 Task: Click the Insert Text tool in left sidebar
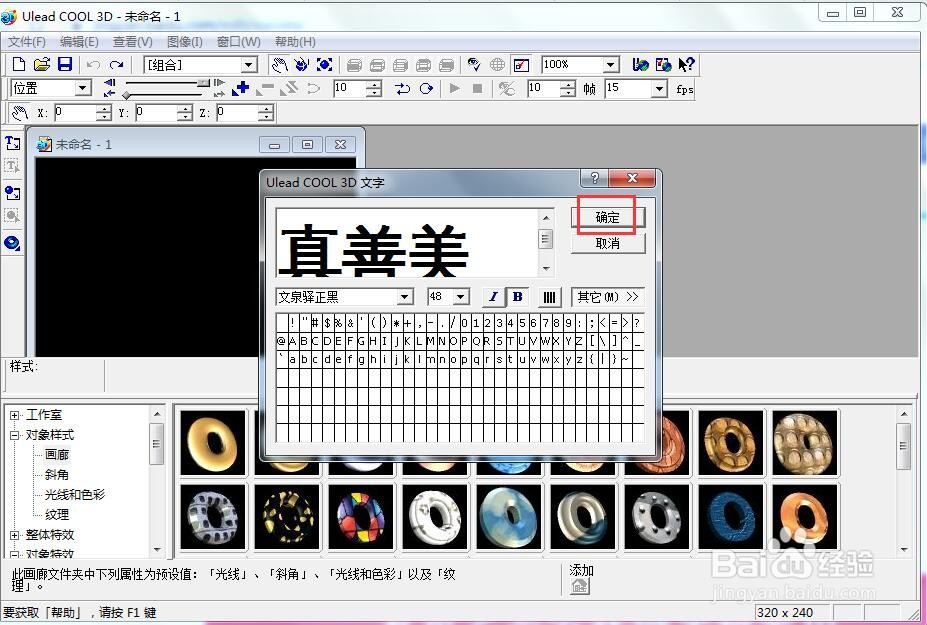click(x=12, y=143)
